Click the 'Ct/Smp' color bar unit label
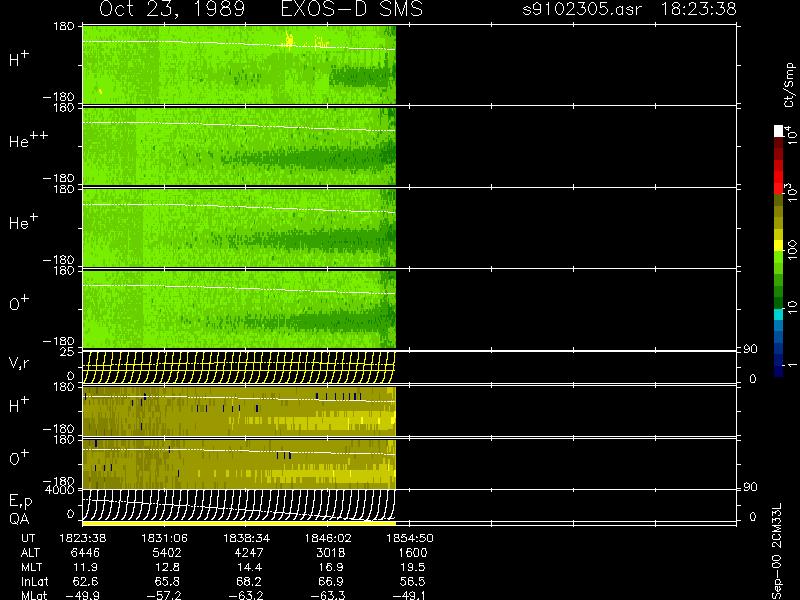The height and width of the screenshot is (600, 800). point(789,85)
